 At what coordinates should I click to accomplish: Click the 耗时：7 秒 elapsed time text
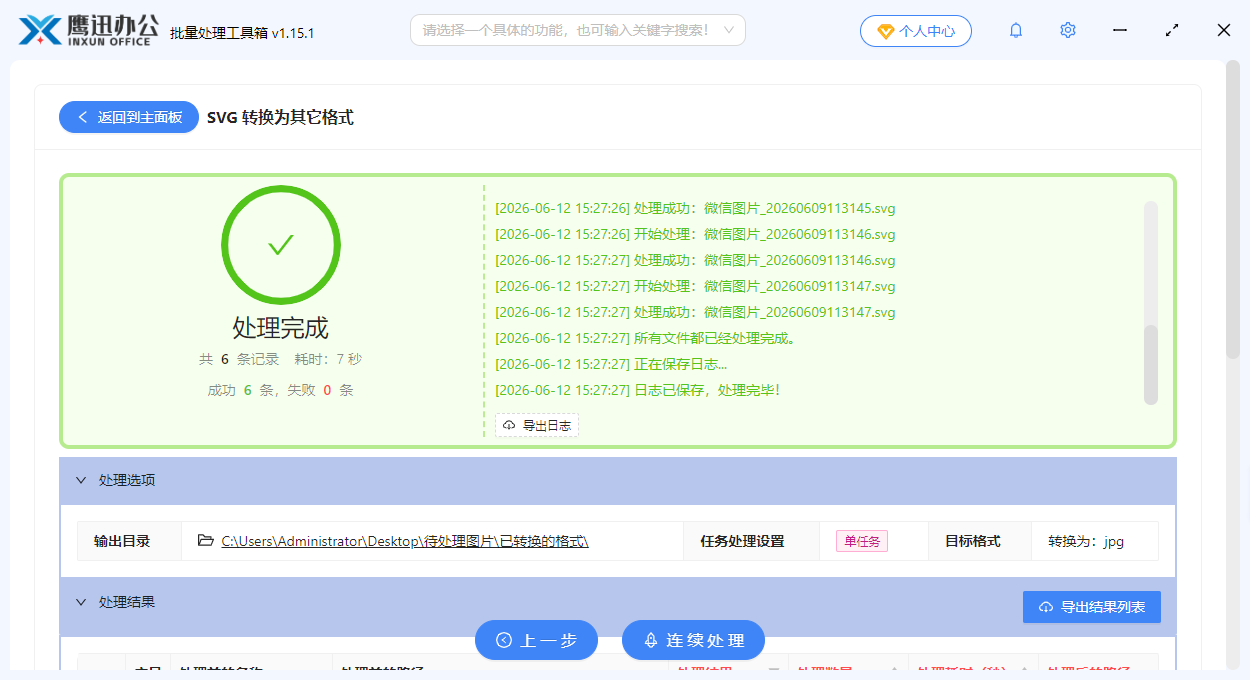pyautogui.click(x=328, y=359)
